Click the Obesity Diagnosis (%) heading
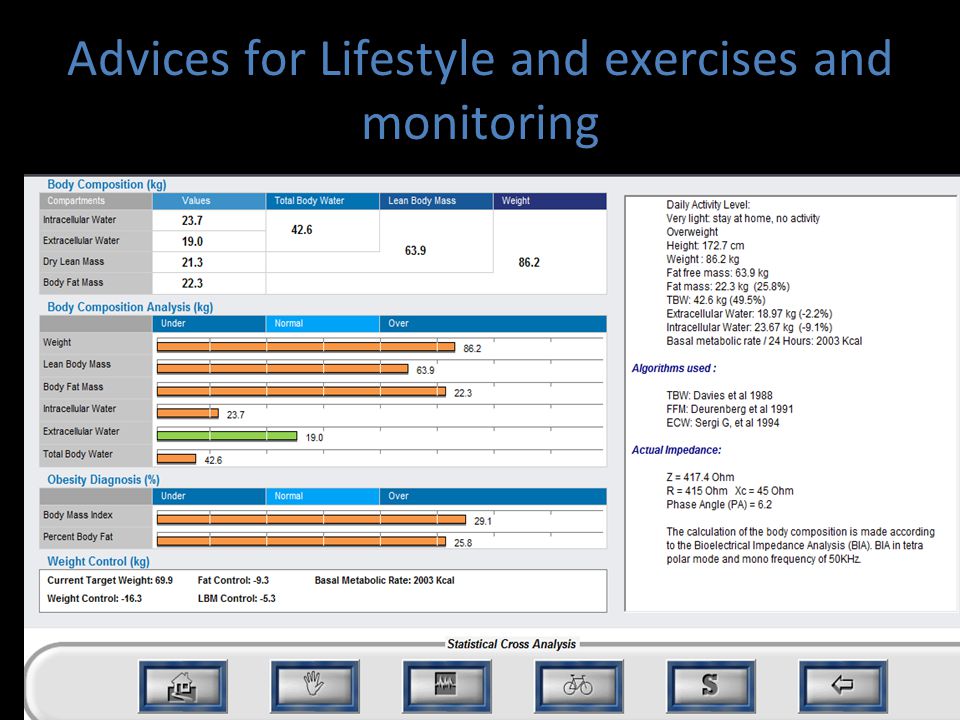 coord(103,479)
